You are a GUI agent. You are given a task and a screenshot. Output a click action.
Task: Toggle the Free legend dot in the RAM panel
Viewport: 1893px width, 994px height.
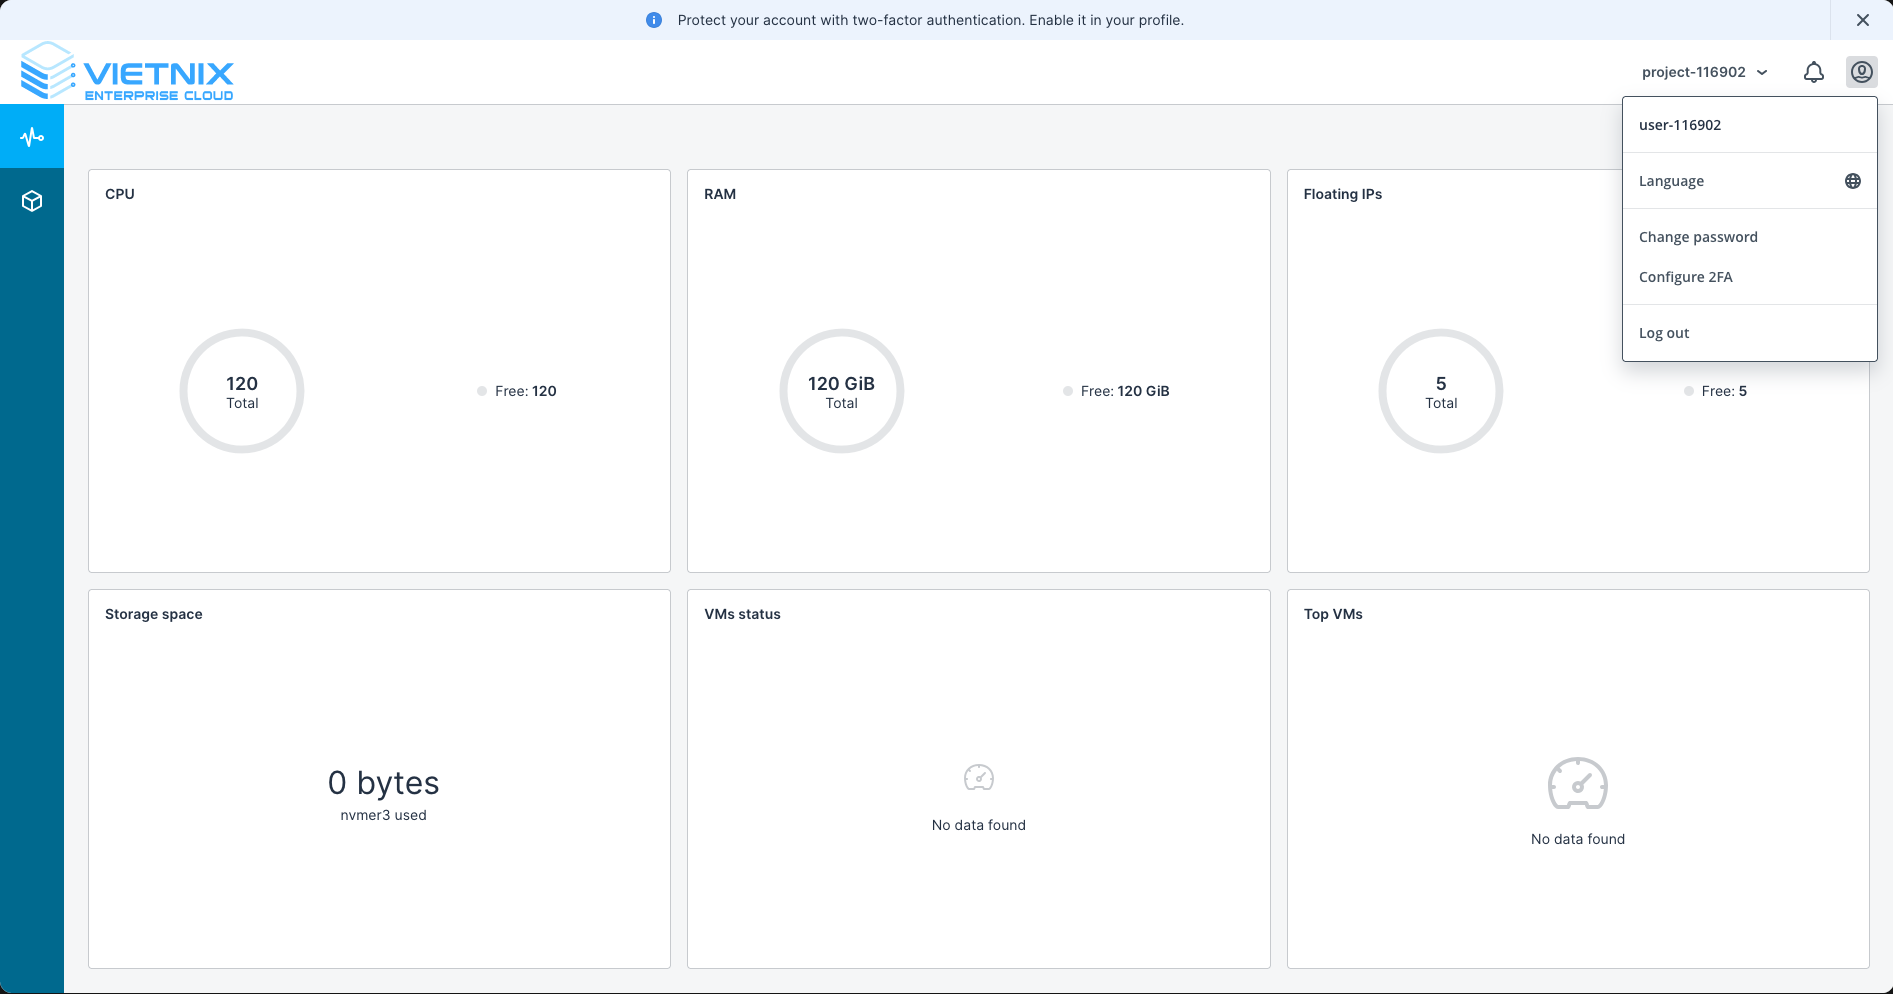tap(1067, 391)
